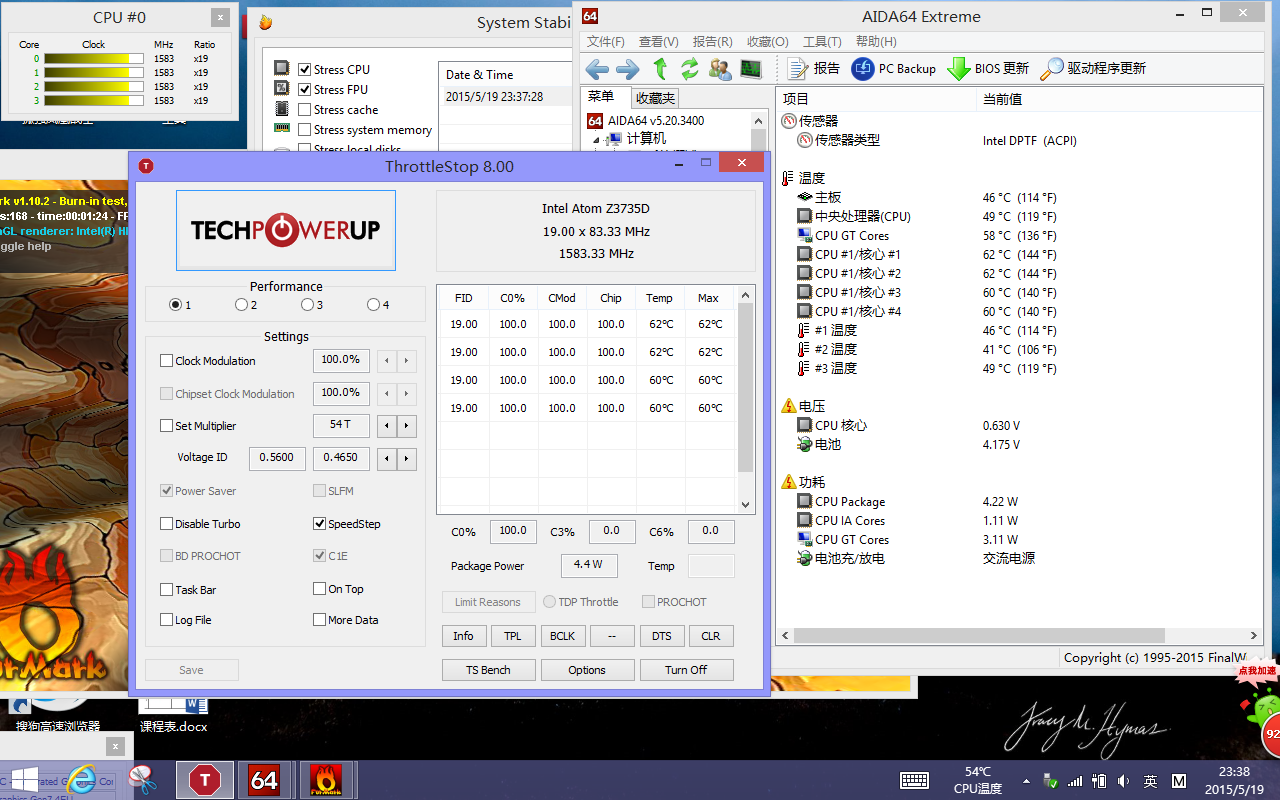
Task: Uncheck Stress FPU in System Stability window
Action: 305,90
